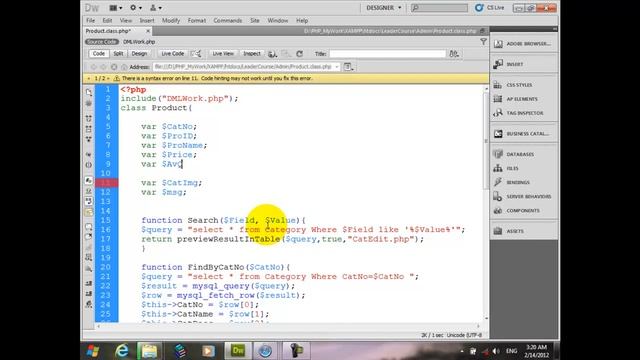Open Internet Explorer from taskbar
This screenshot has width=640, height=360.
click(122, 351)
